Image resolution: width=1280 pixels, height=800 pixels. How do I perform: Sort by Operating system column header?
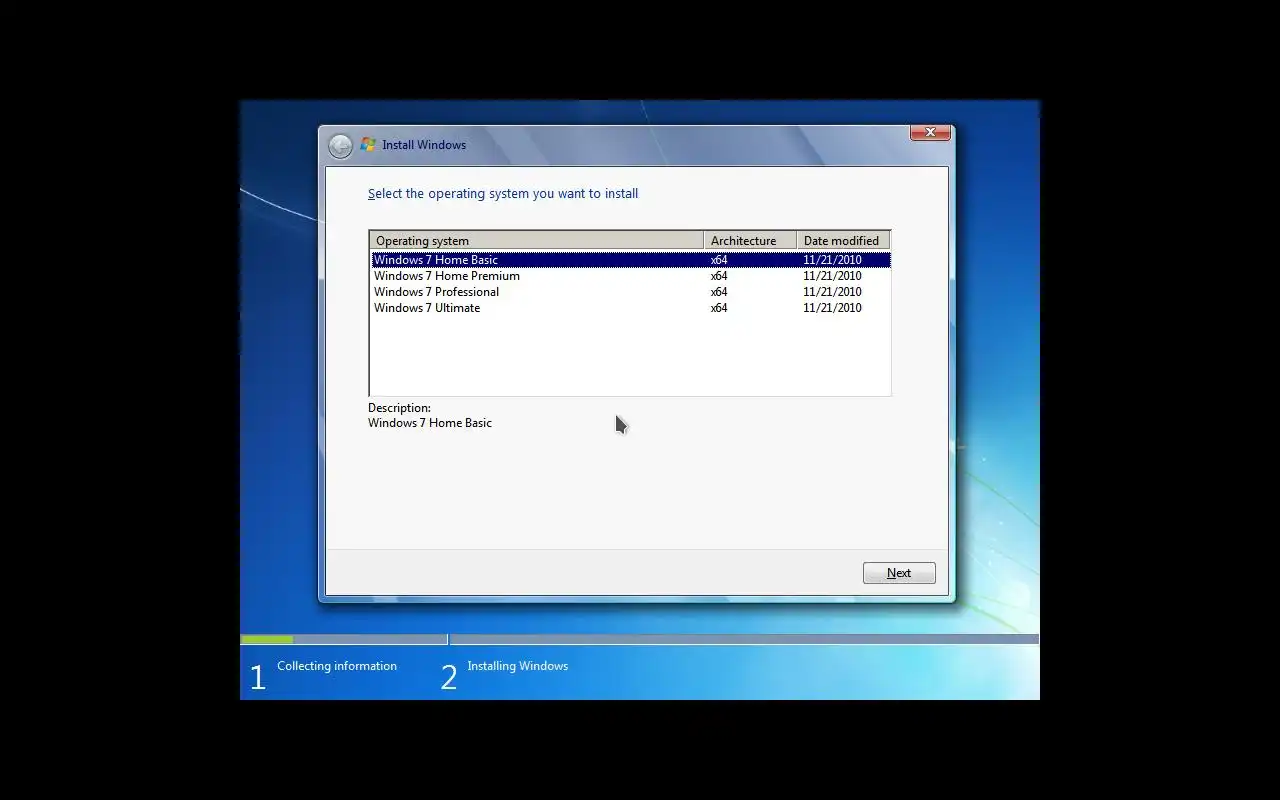537,241
